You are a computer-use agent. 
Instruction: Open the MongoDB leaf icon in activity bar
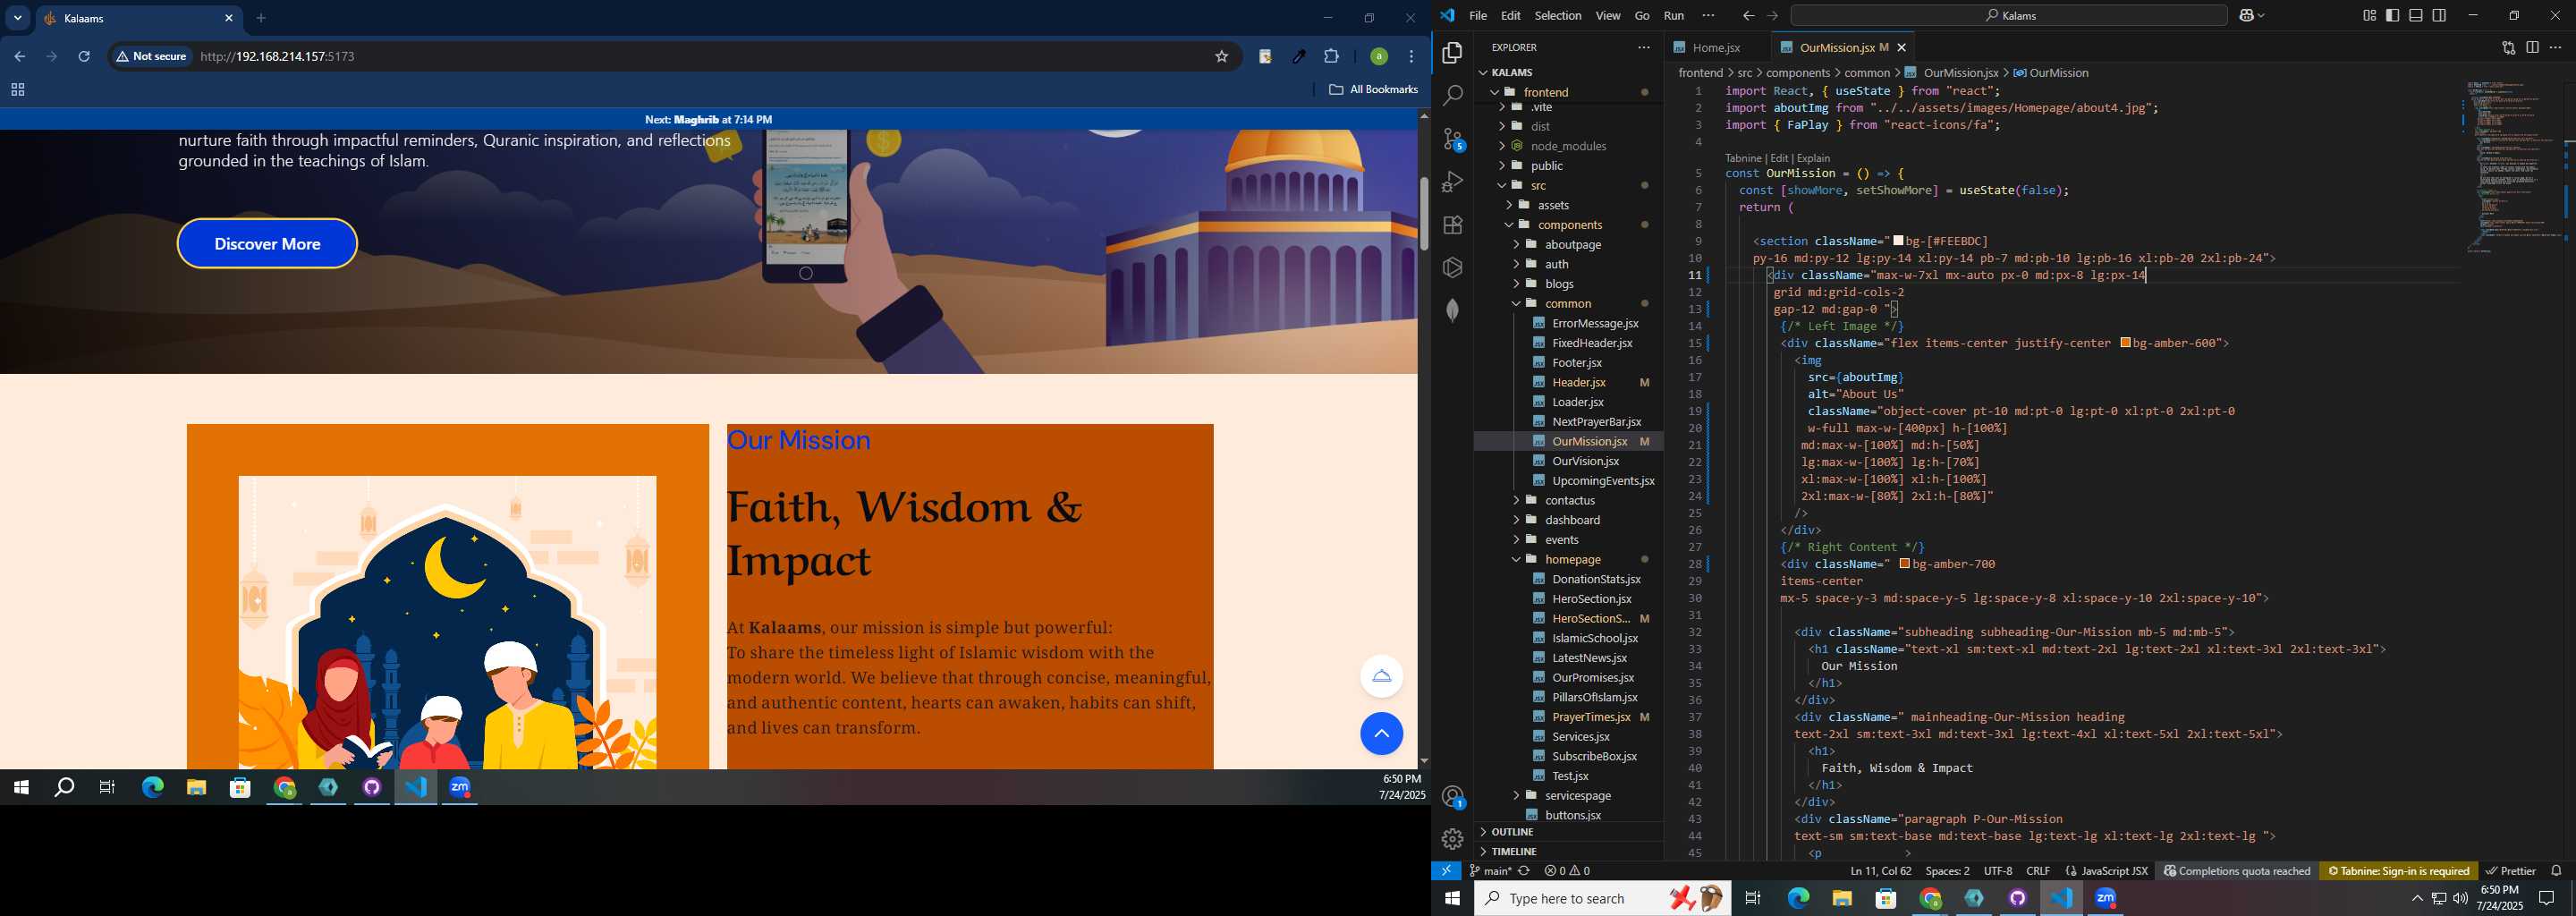(x=1452, y=311)
